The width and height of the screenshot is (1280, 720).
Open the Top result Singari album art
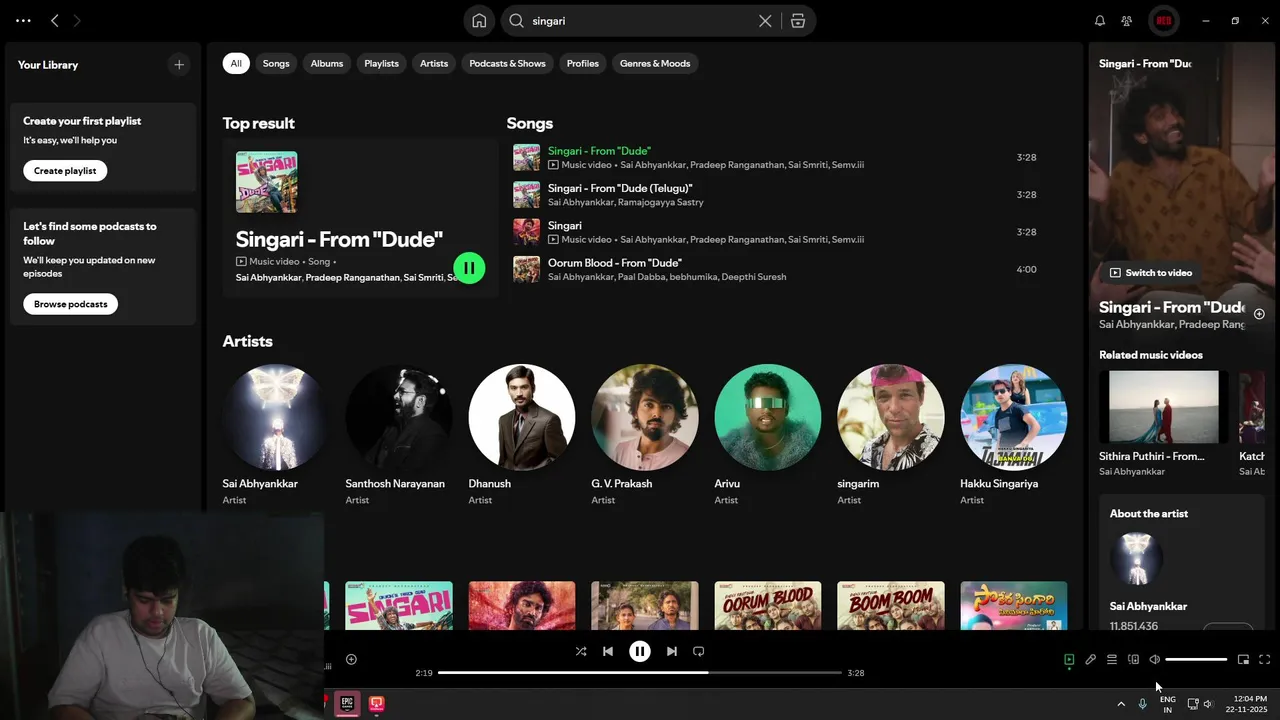coord(266,182)
